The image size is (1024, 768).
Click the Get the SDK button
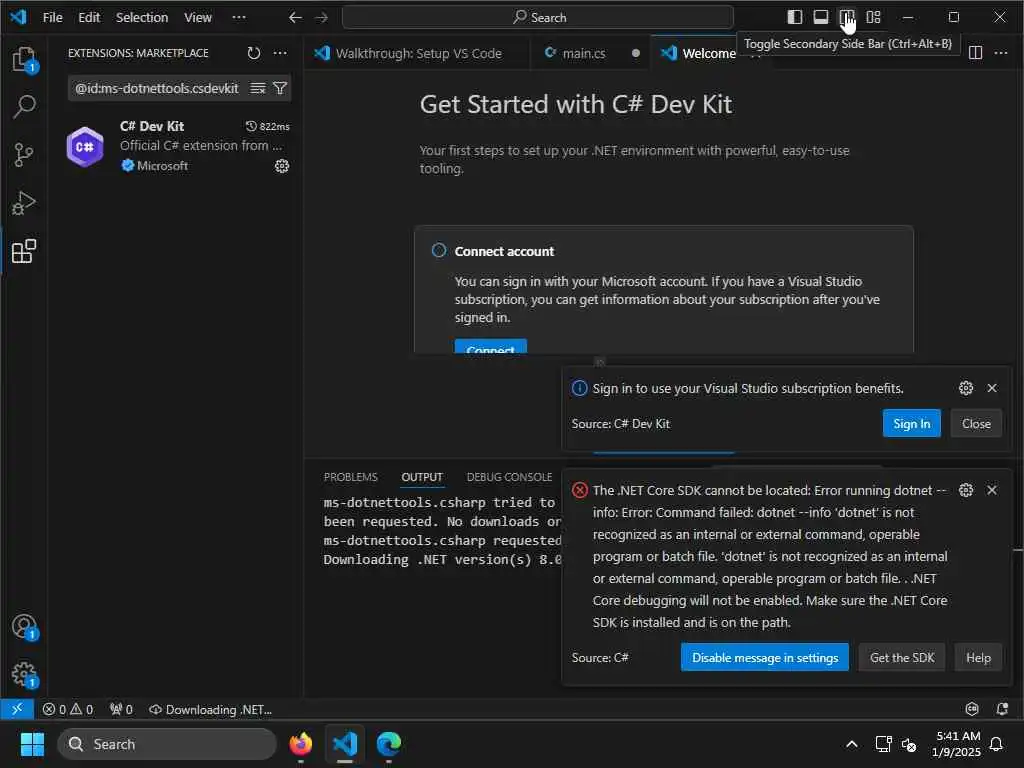(x=902, y=657)
